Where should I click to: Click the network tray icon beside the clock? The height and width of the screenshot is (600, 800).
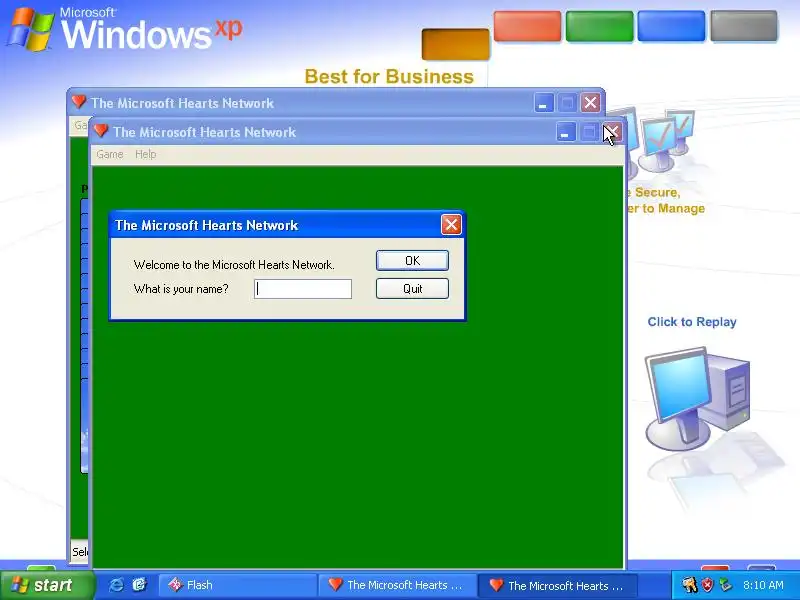click(725, 585)
